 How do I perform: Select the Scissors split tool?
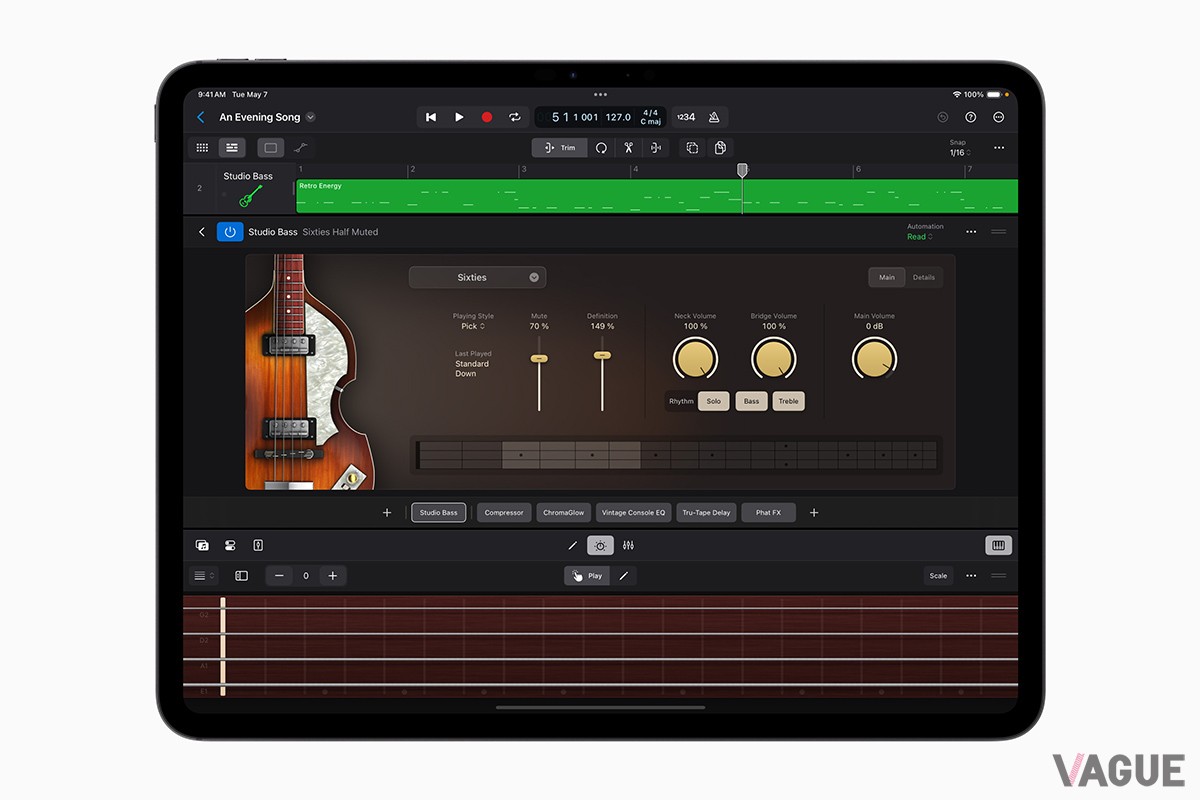pyautogui.click(x=628, y=147)
